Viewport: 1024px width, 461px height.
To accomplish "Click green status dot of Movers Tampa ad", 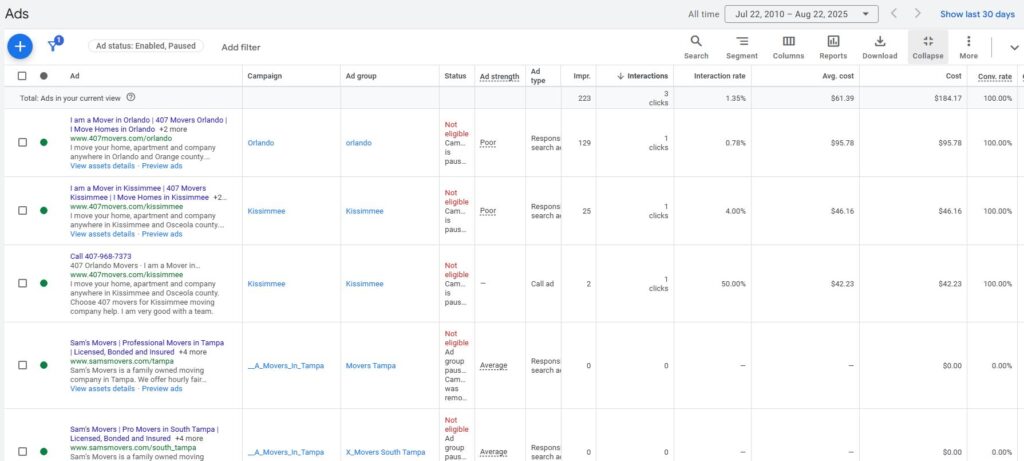I will coord(44,365).
